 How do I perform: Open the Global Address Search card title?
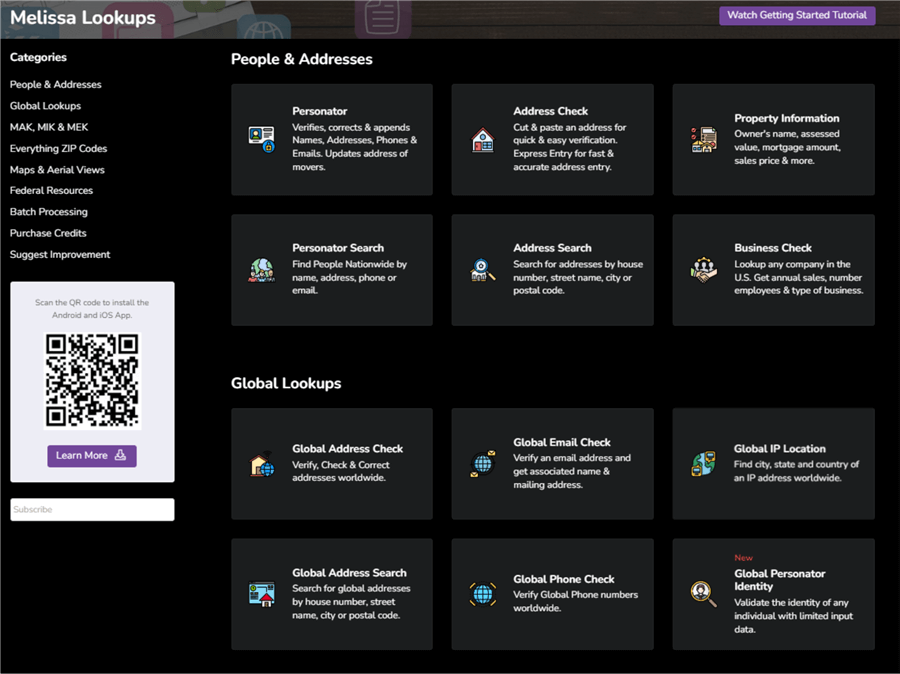pyautogui.click(x=349, y=572)
